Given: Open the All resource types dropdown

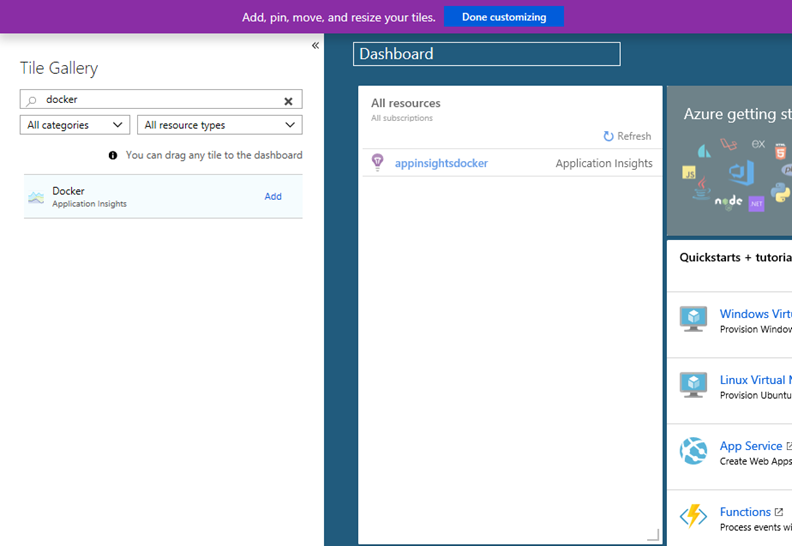Looking at the screenshot, I should pos(220,125).
